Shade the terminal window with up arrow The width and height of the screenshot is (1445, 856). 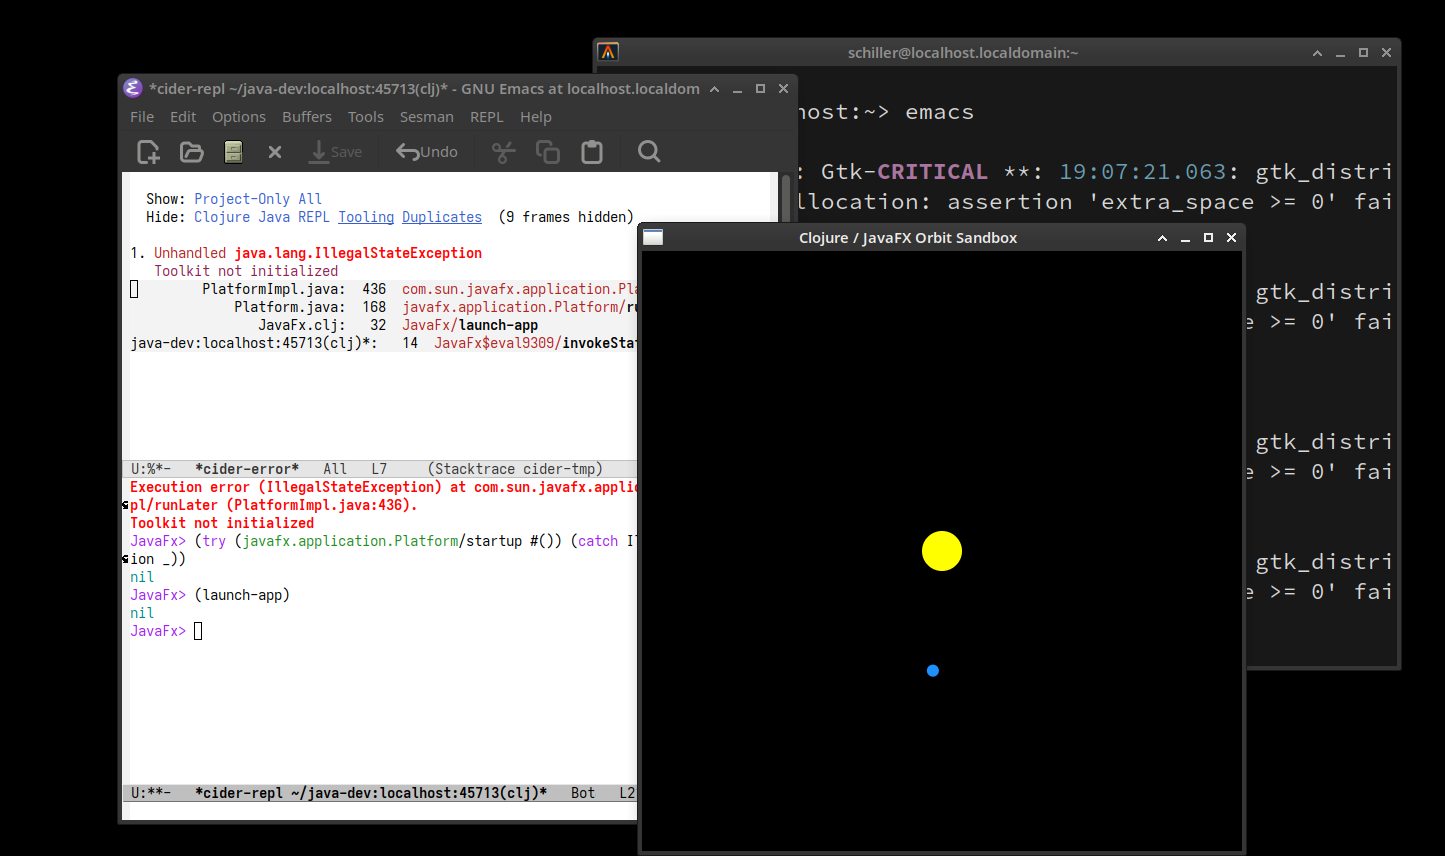(x=1317, y=53)
